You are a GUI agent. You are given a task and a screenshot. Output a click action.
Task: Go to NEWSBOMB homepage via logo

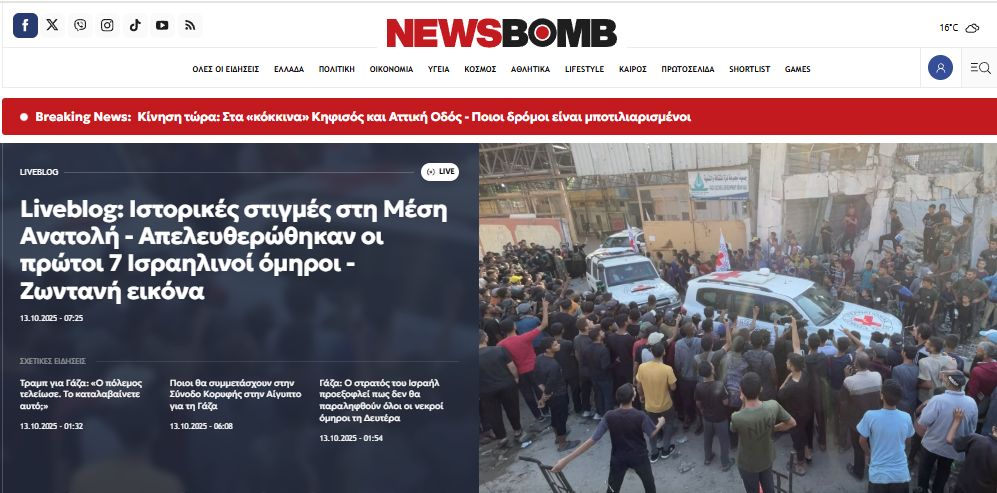502,32
